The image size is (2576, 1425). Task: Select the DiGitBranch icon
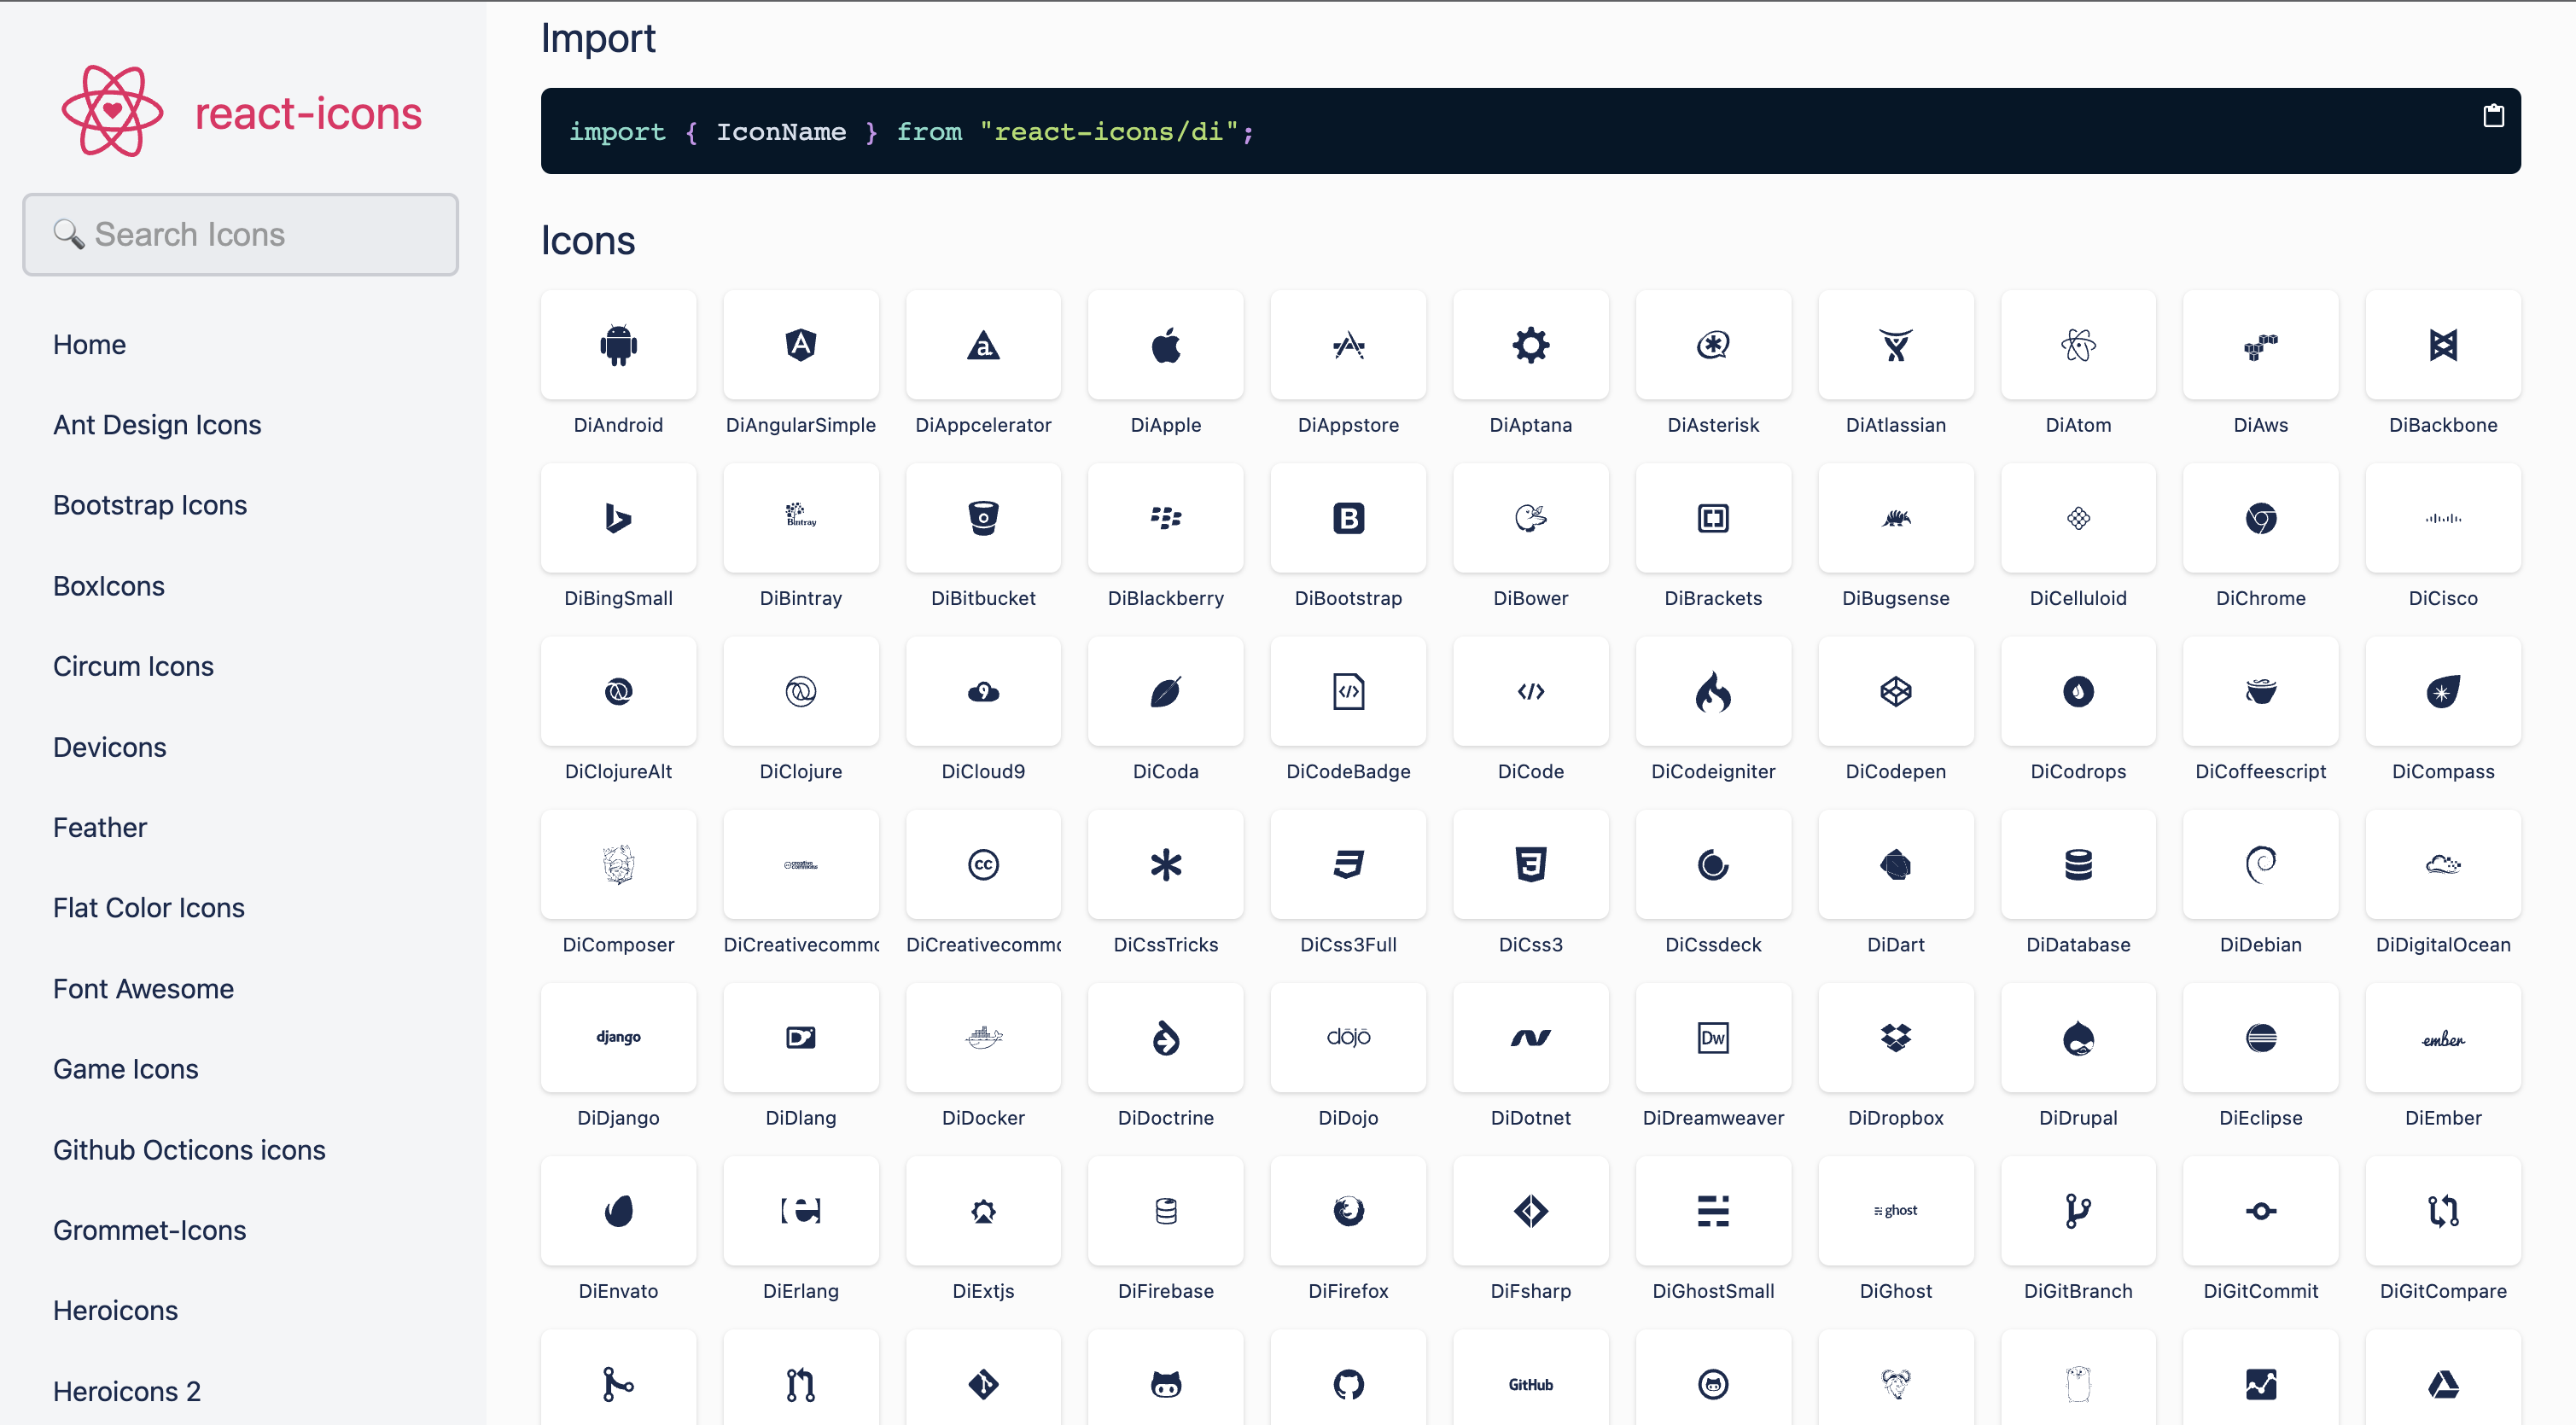click(2078, 1211)
